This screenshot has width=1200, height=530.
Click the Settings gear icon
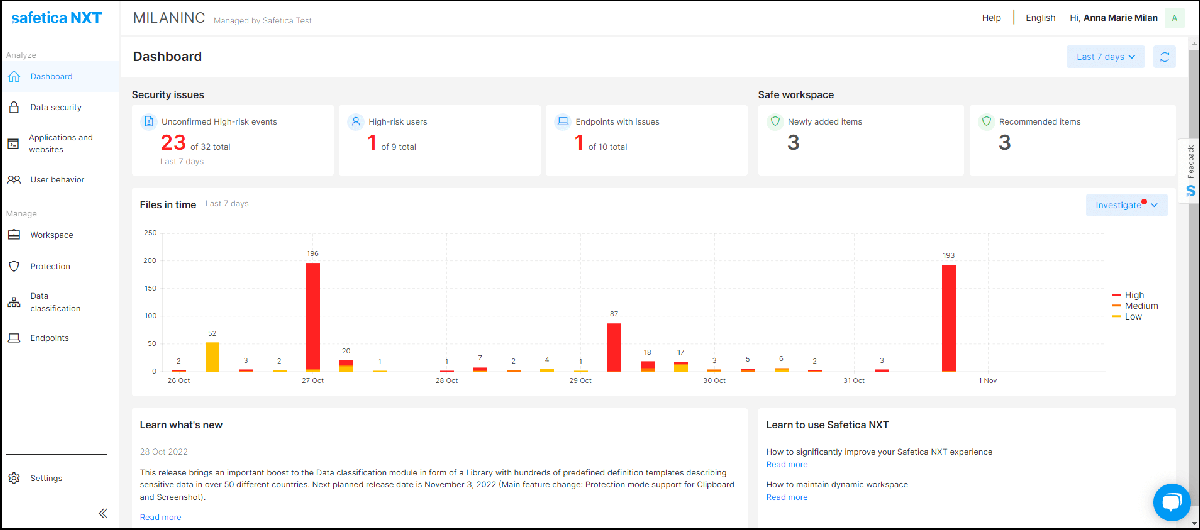[x=14, y=478]
